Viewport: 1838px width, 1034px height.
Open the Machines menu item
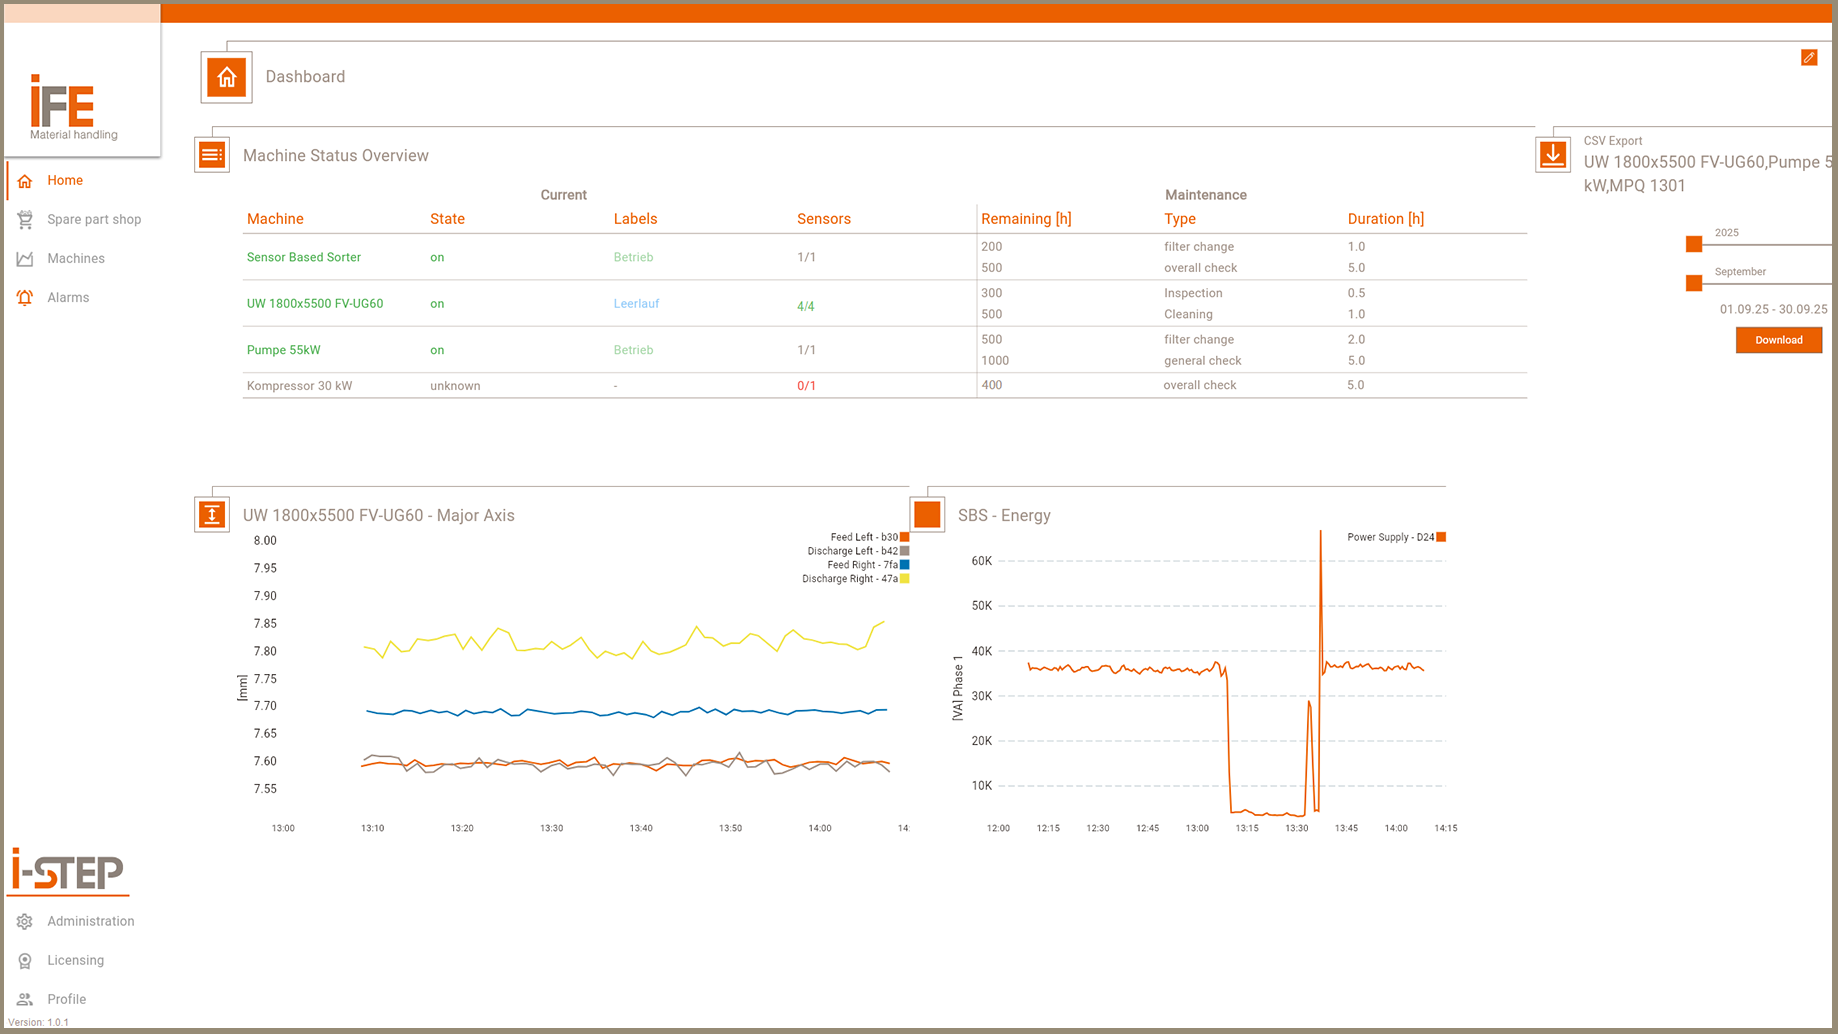coord(75,259)
